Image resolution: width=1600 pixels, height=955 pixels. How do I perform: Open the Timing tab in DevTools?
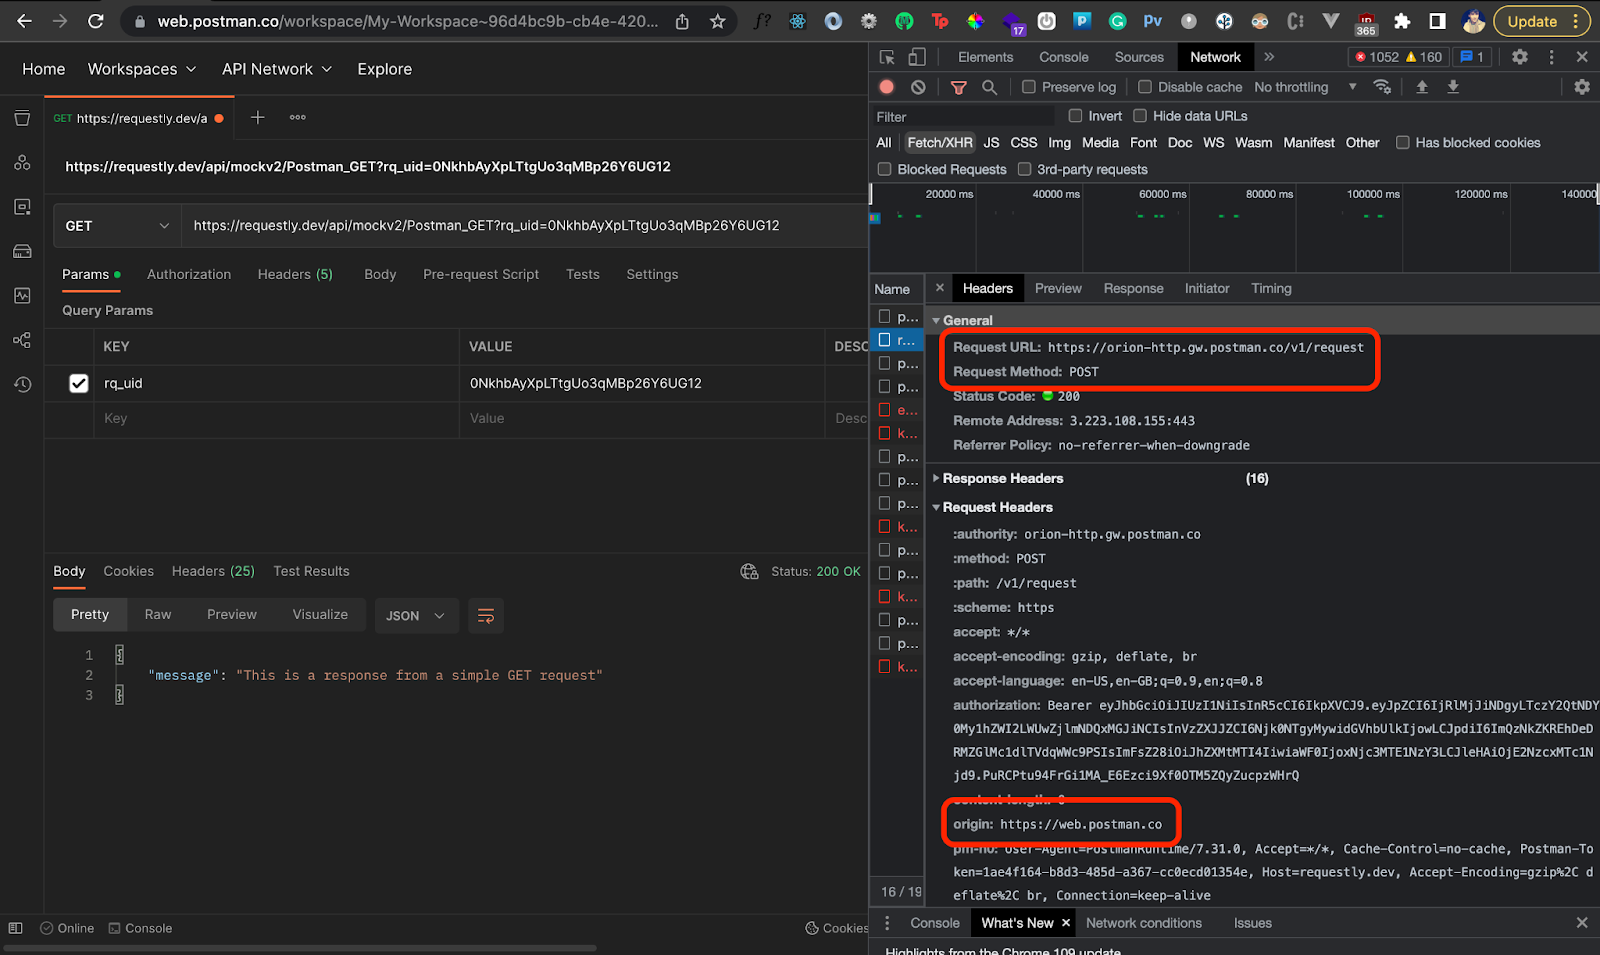click(x=1270, y=288)
